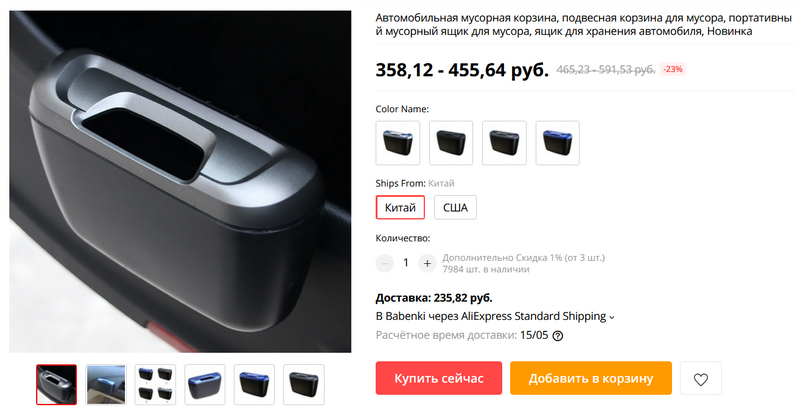Choose the gray-top color variant
800x409 pixels.
[504, 143]
